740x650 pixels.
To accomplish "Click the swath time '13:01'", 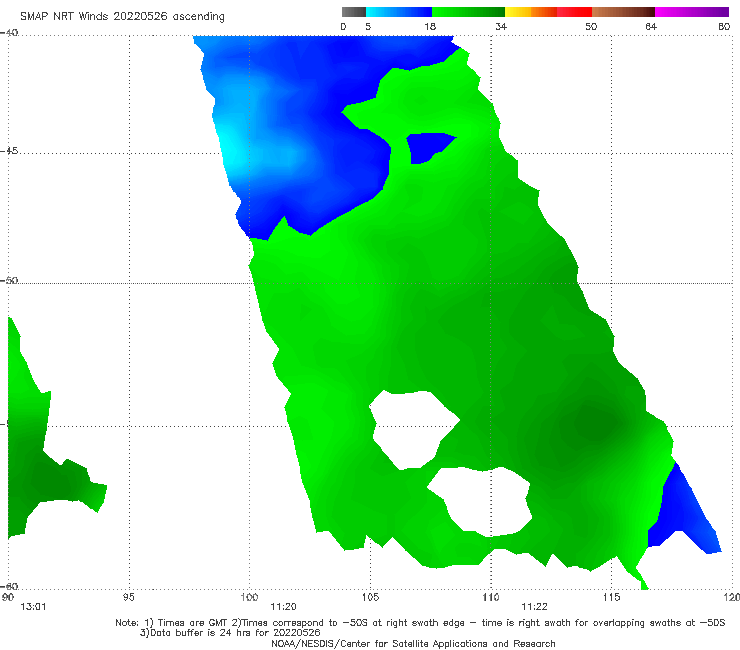I will pos(33,607).
